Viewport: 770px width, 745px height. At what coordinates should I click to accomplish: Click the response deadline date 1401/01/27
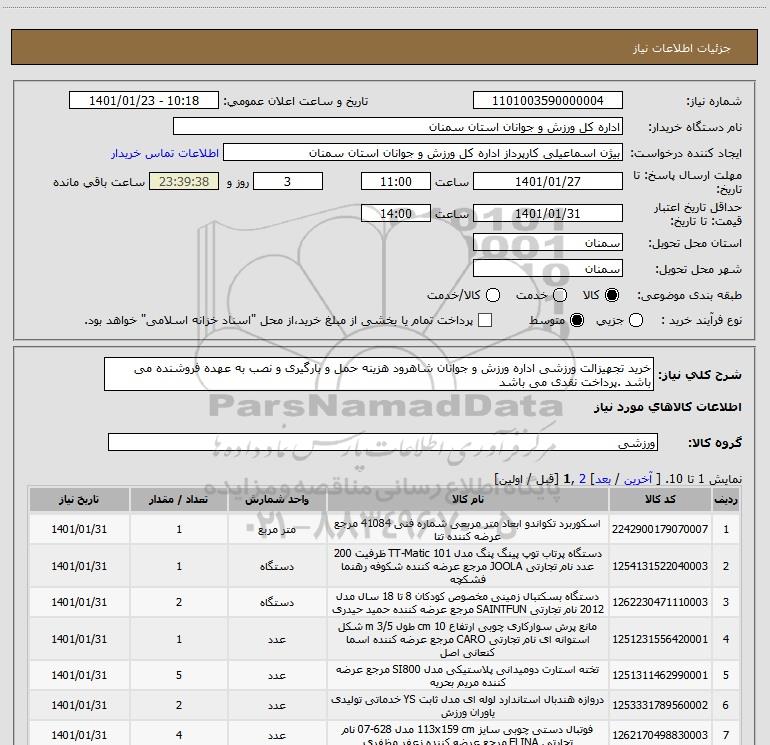[x=548, y=181]
